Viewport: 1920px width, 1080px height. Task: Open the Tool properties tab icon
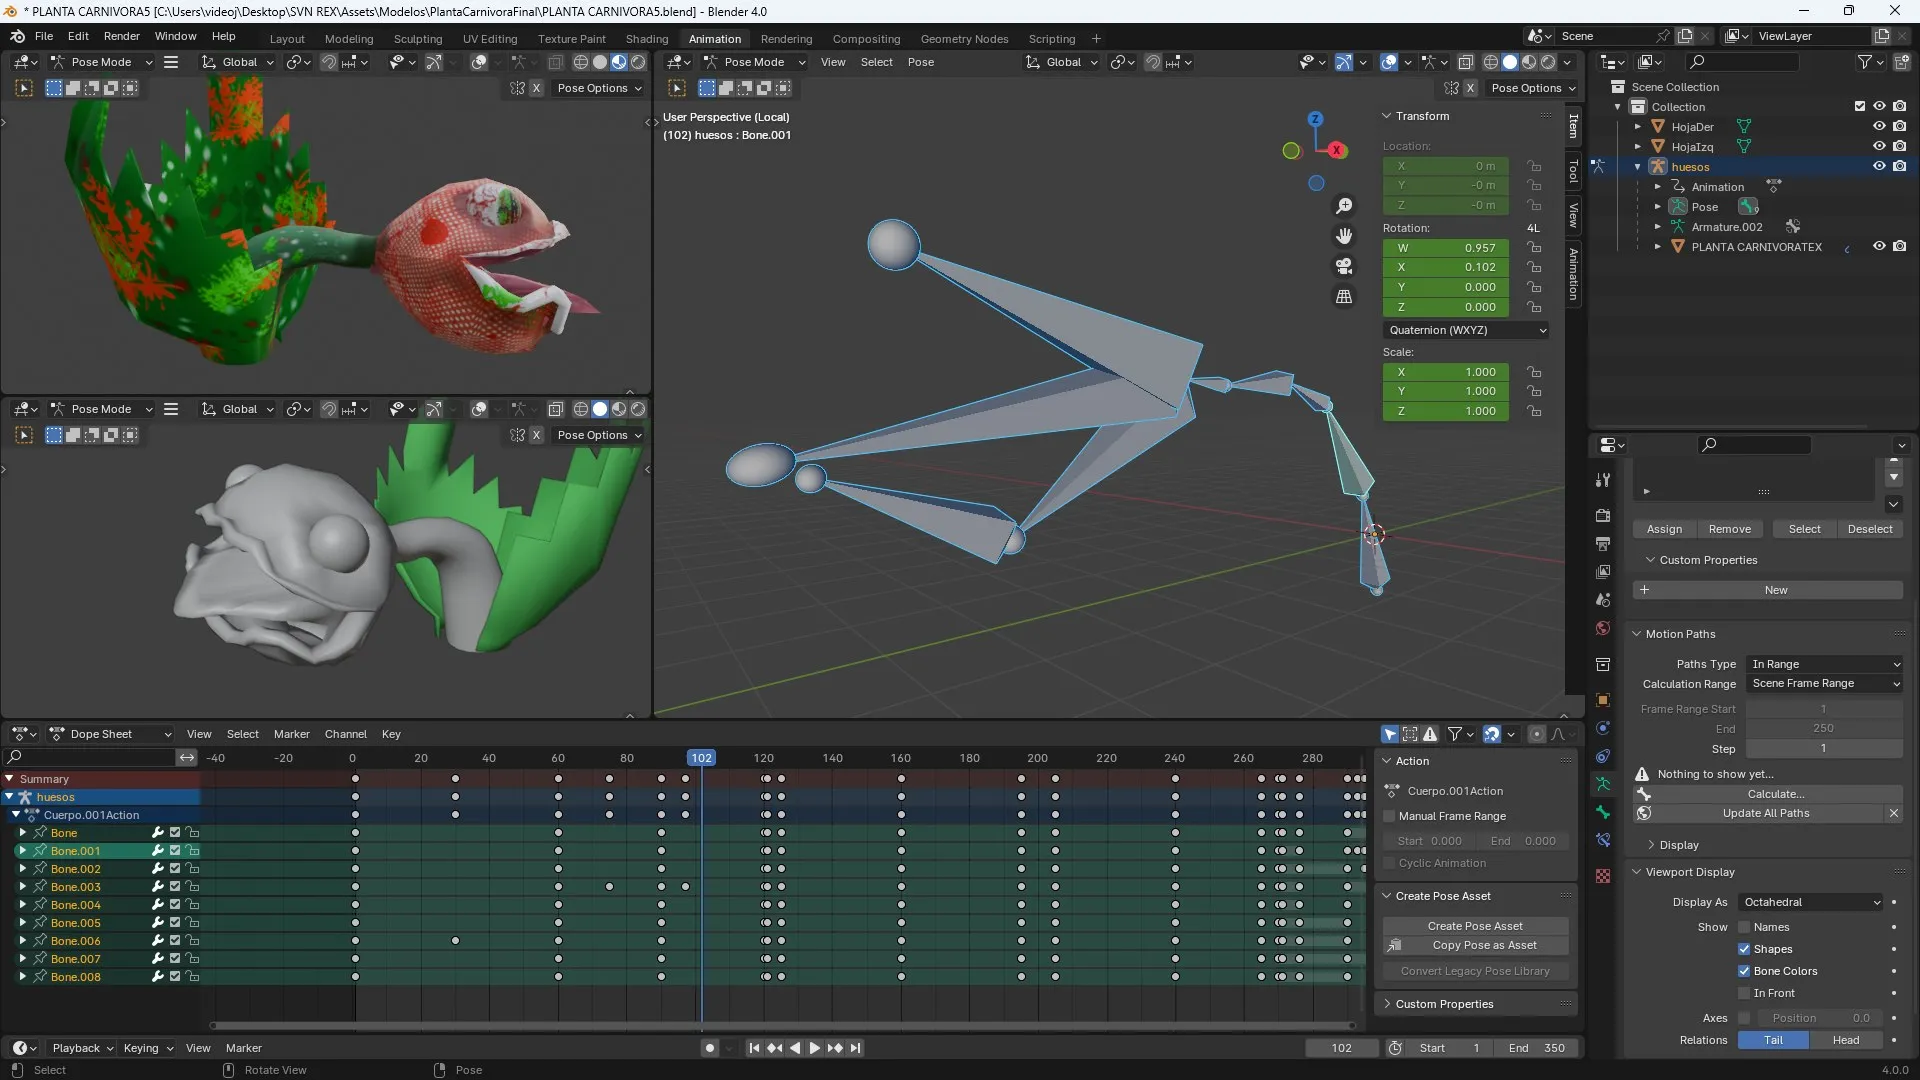coord(1603,480)
